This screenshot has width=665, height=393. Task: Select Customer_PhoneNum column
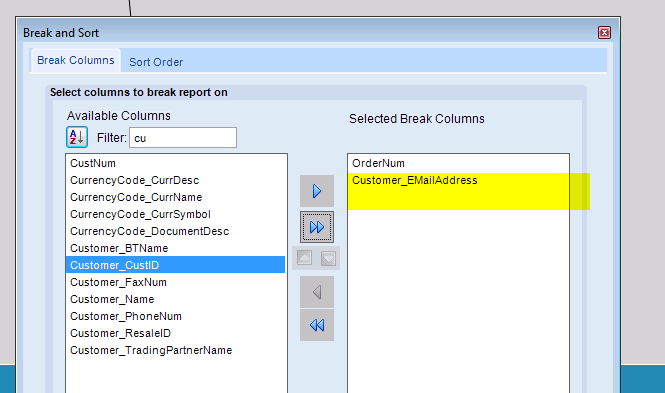(x=175, y=316)
